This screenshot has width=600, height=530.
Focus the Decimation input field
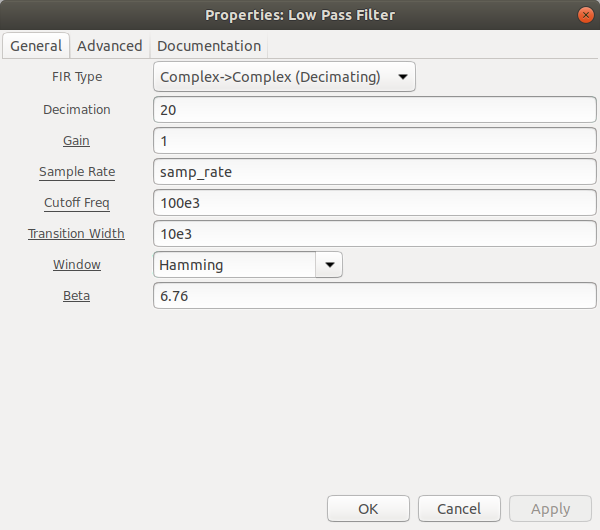point(375,110)
